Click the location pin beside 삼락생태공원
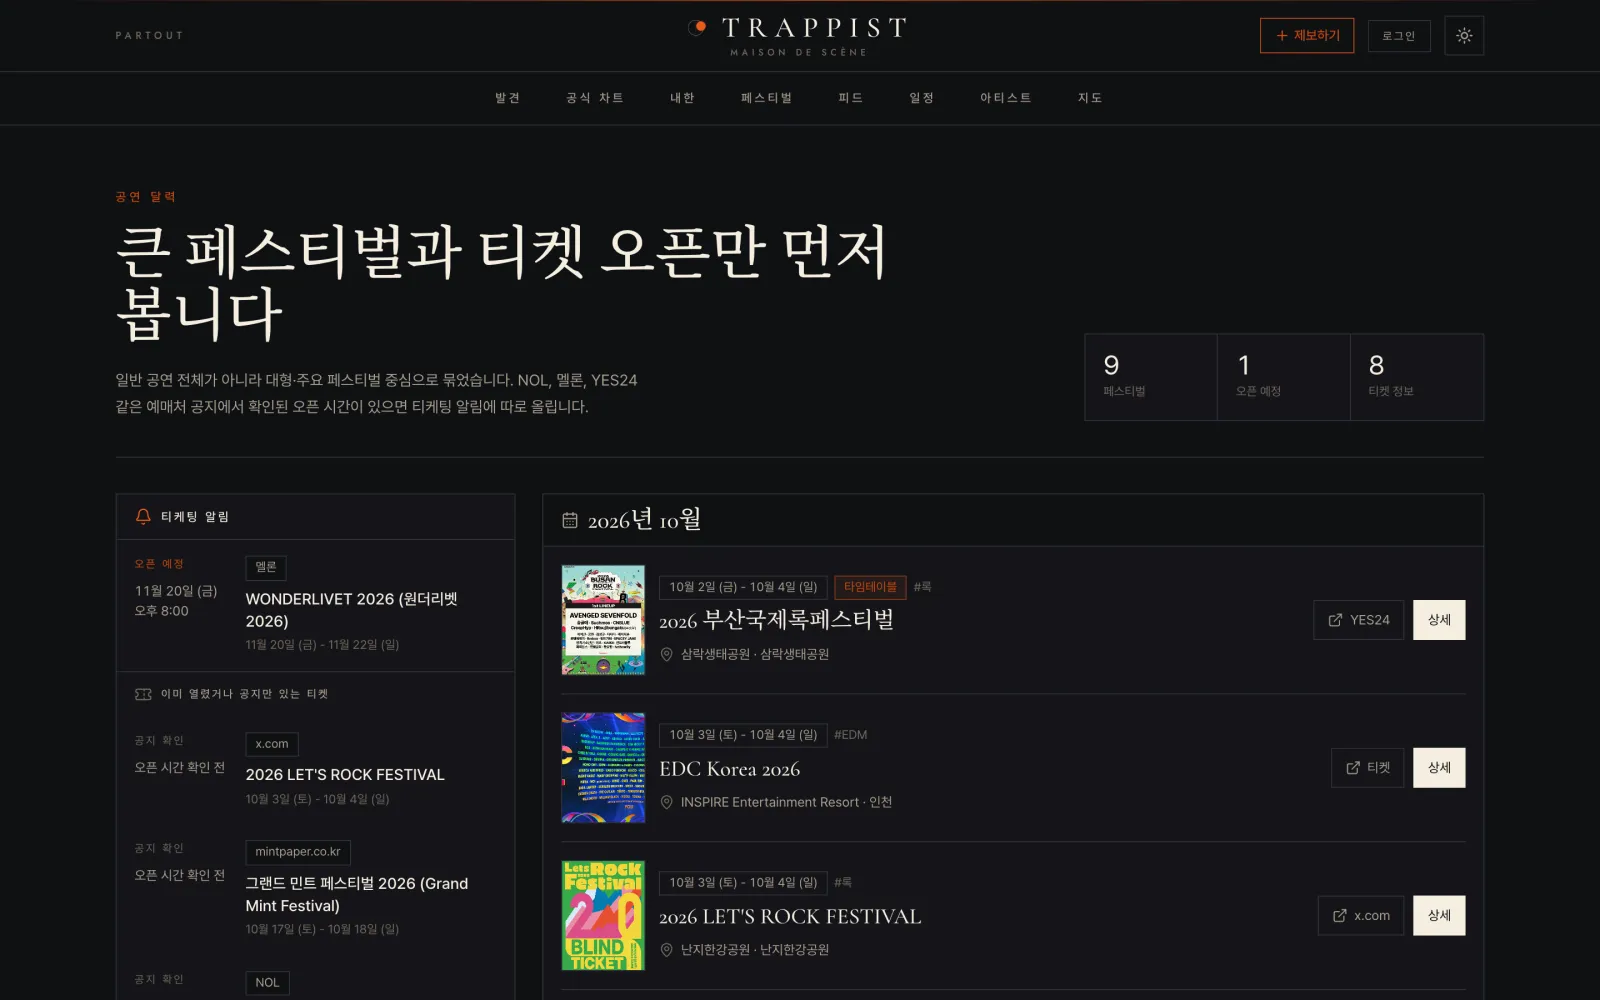This screenshot has width=1600, height=1000. [667, 654]
